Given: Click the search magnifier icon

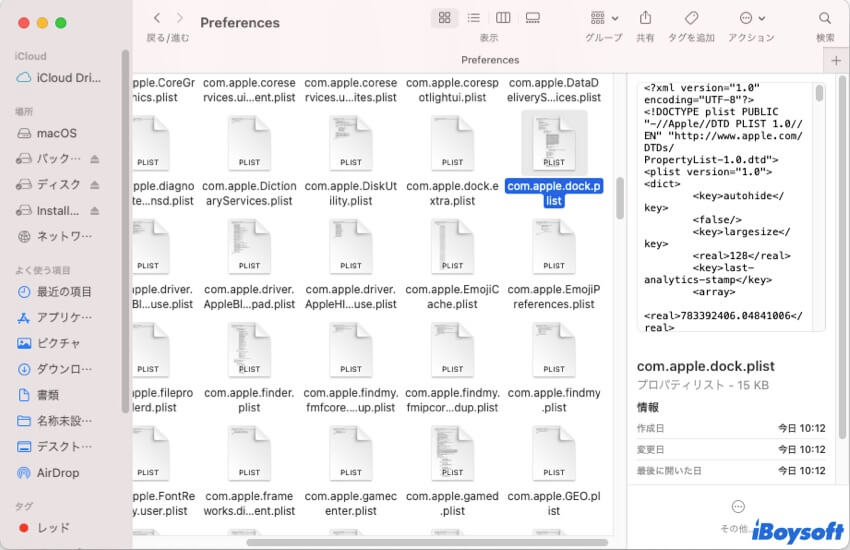Looking at the screenshot, I should [825, 18].
